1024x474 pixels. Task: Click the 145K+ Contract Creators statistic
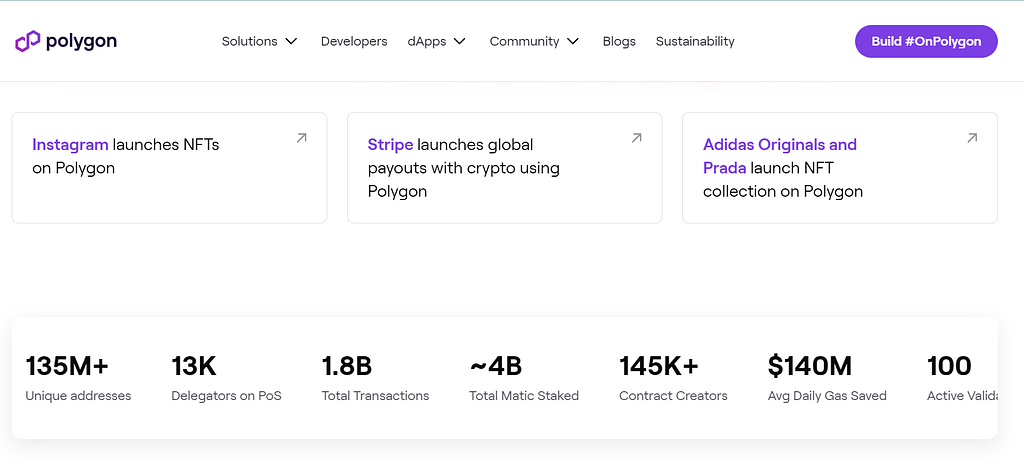click(673, 378)
